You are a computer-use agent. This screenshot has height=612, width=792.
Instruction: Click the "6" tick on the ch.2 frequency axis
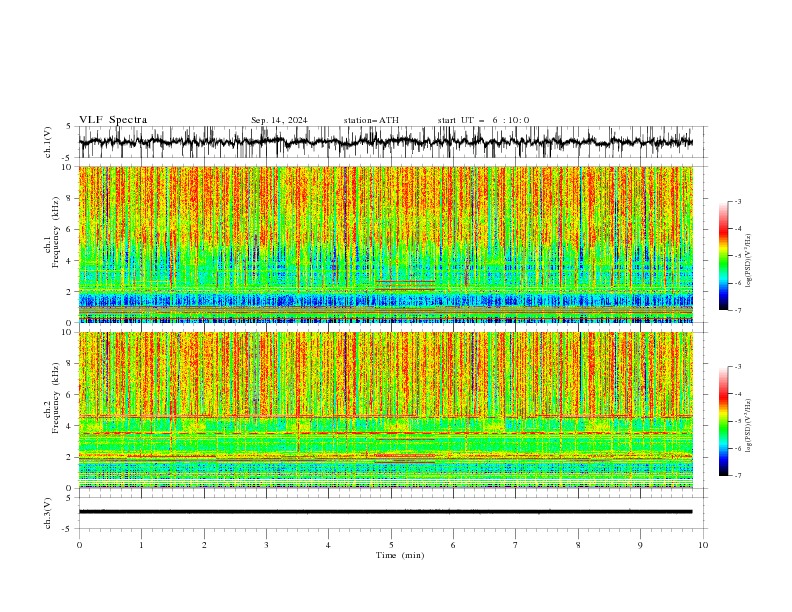click(70, 395)
